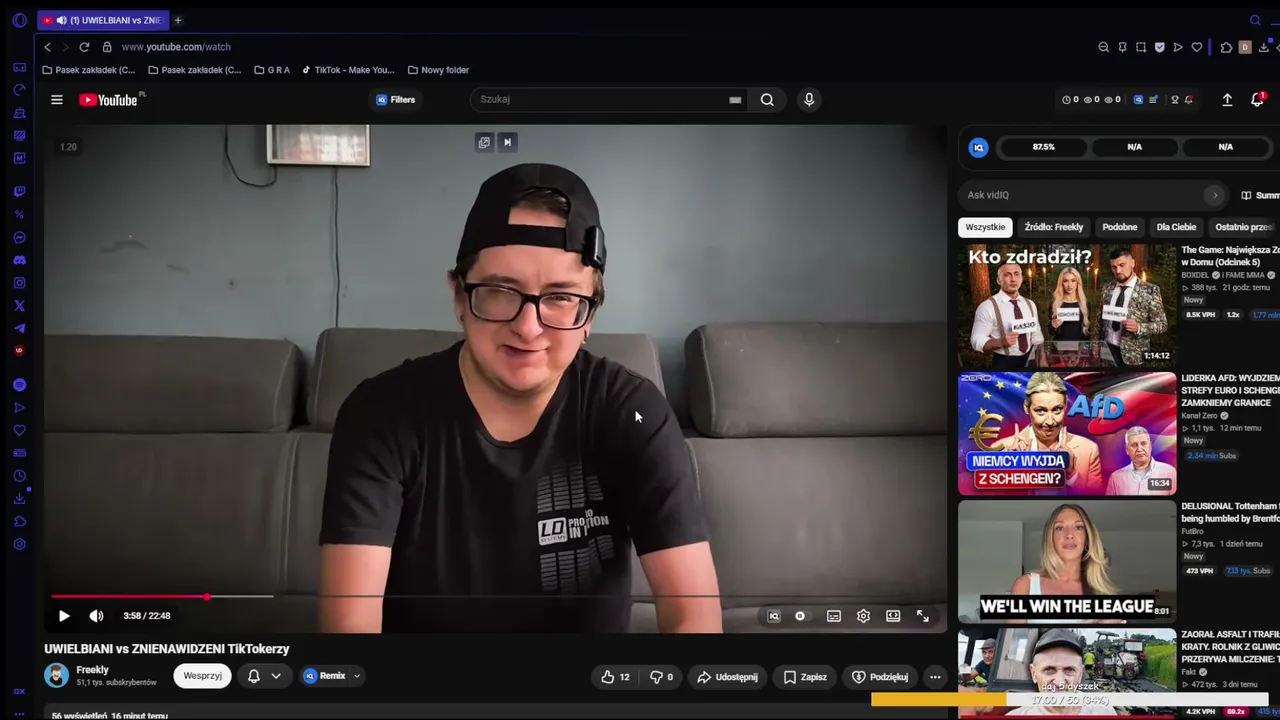This screenshot has height=720, width=1280.
Task: Select the Źródło: Freekly chip
Action: [x=1054, y=227]
